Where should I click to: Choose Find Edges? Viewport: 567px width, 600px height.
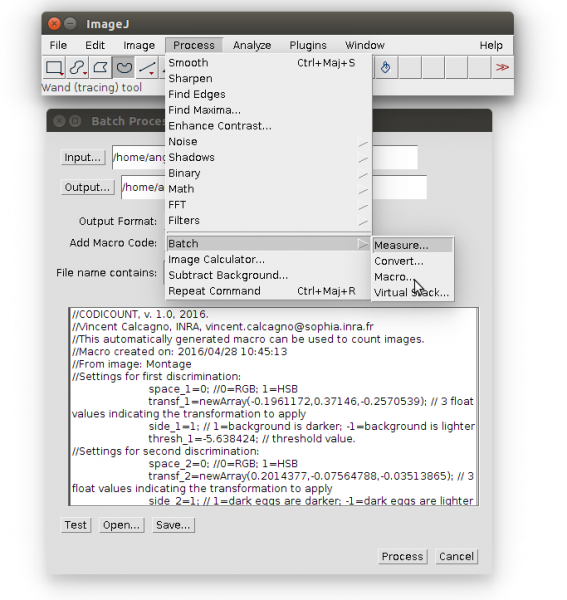pos(268,94)
